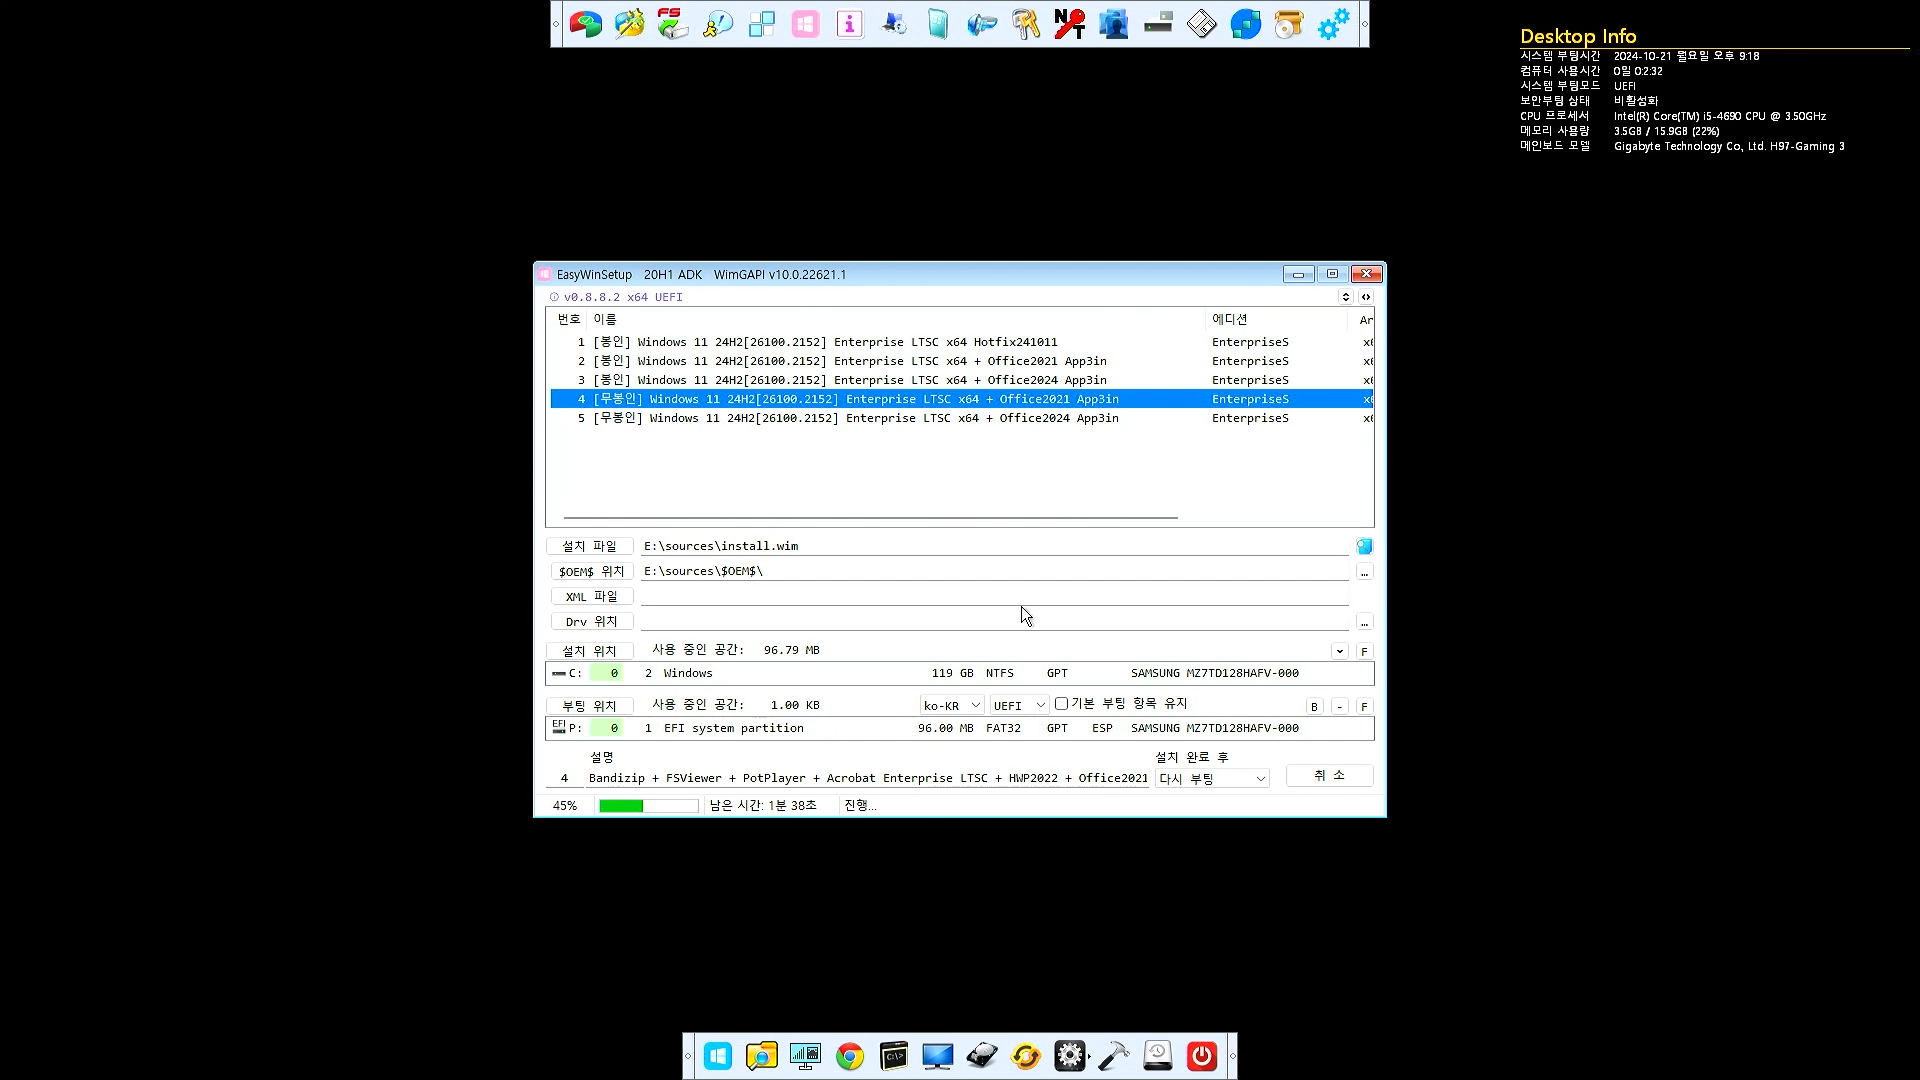This screenshot has width=1920, height=1080.
Task: Open the CD box package icon
Action: point(1290,24)
